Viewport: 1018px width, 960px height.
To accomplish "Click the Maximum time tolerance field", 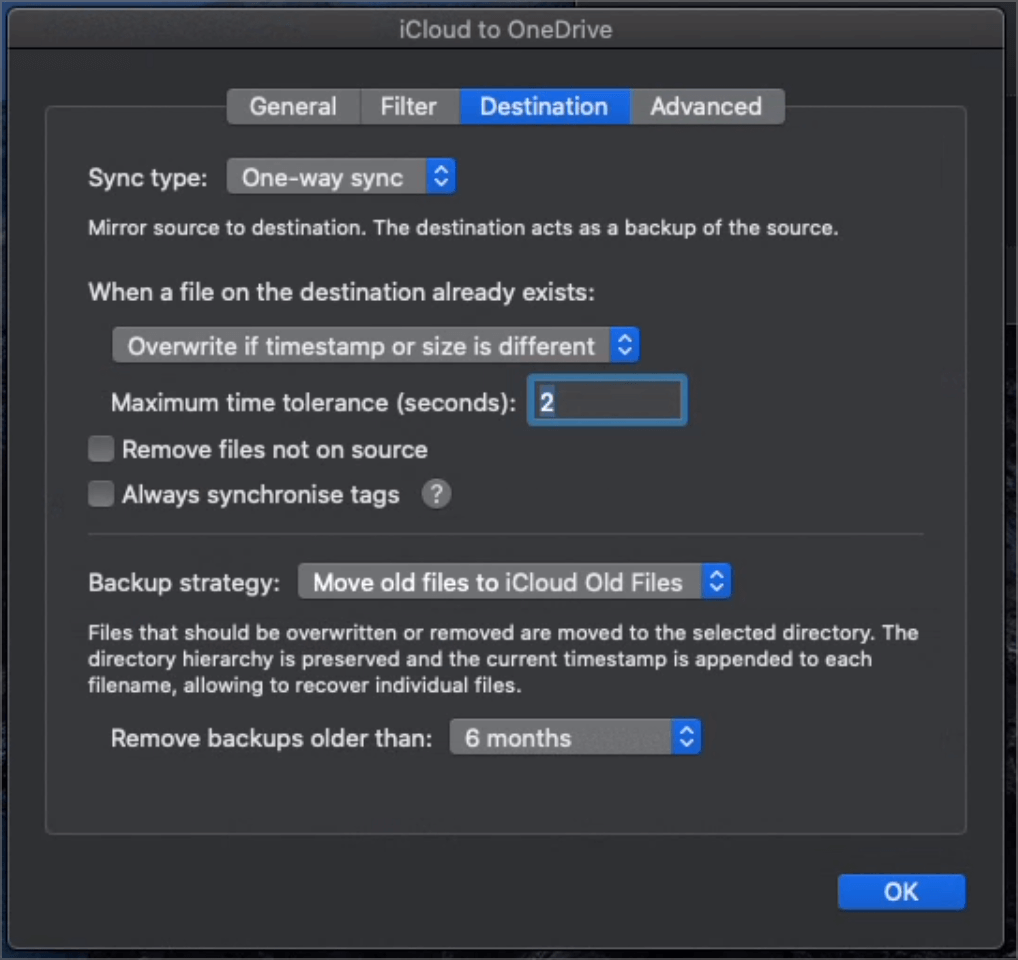I will pyautogui.click(x=607, y=401).
